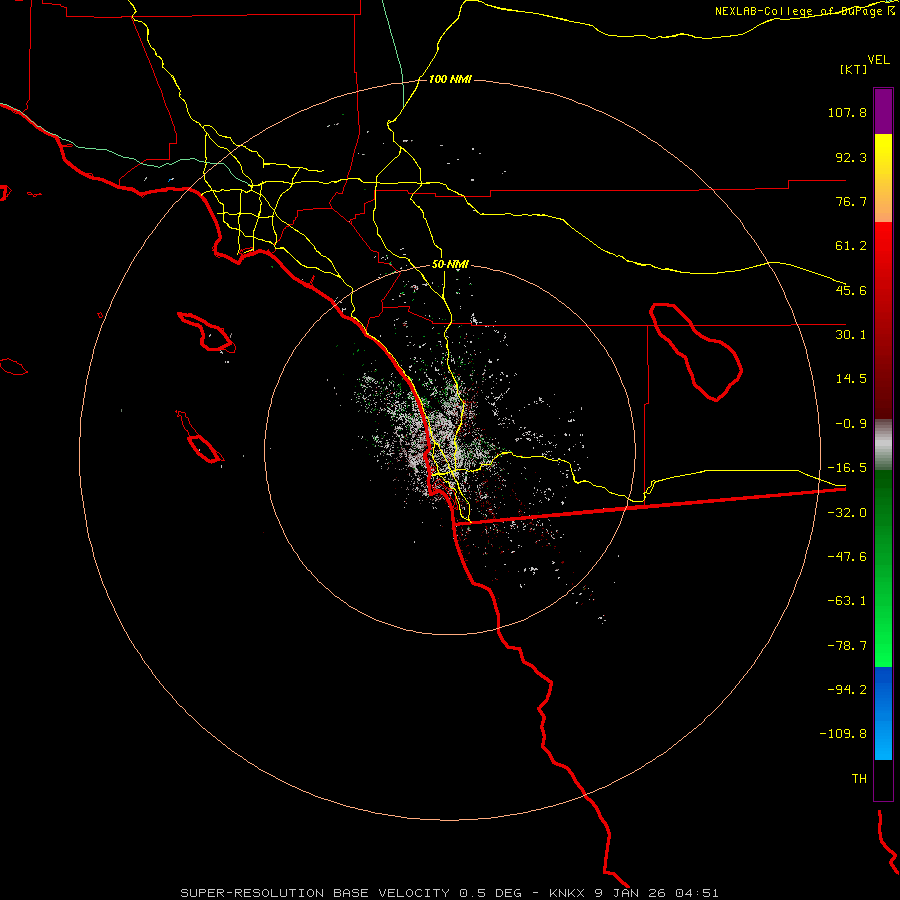
Task: Click the 100 NMI range ring label
Action: 450,79
